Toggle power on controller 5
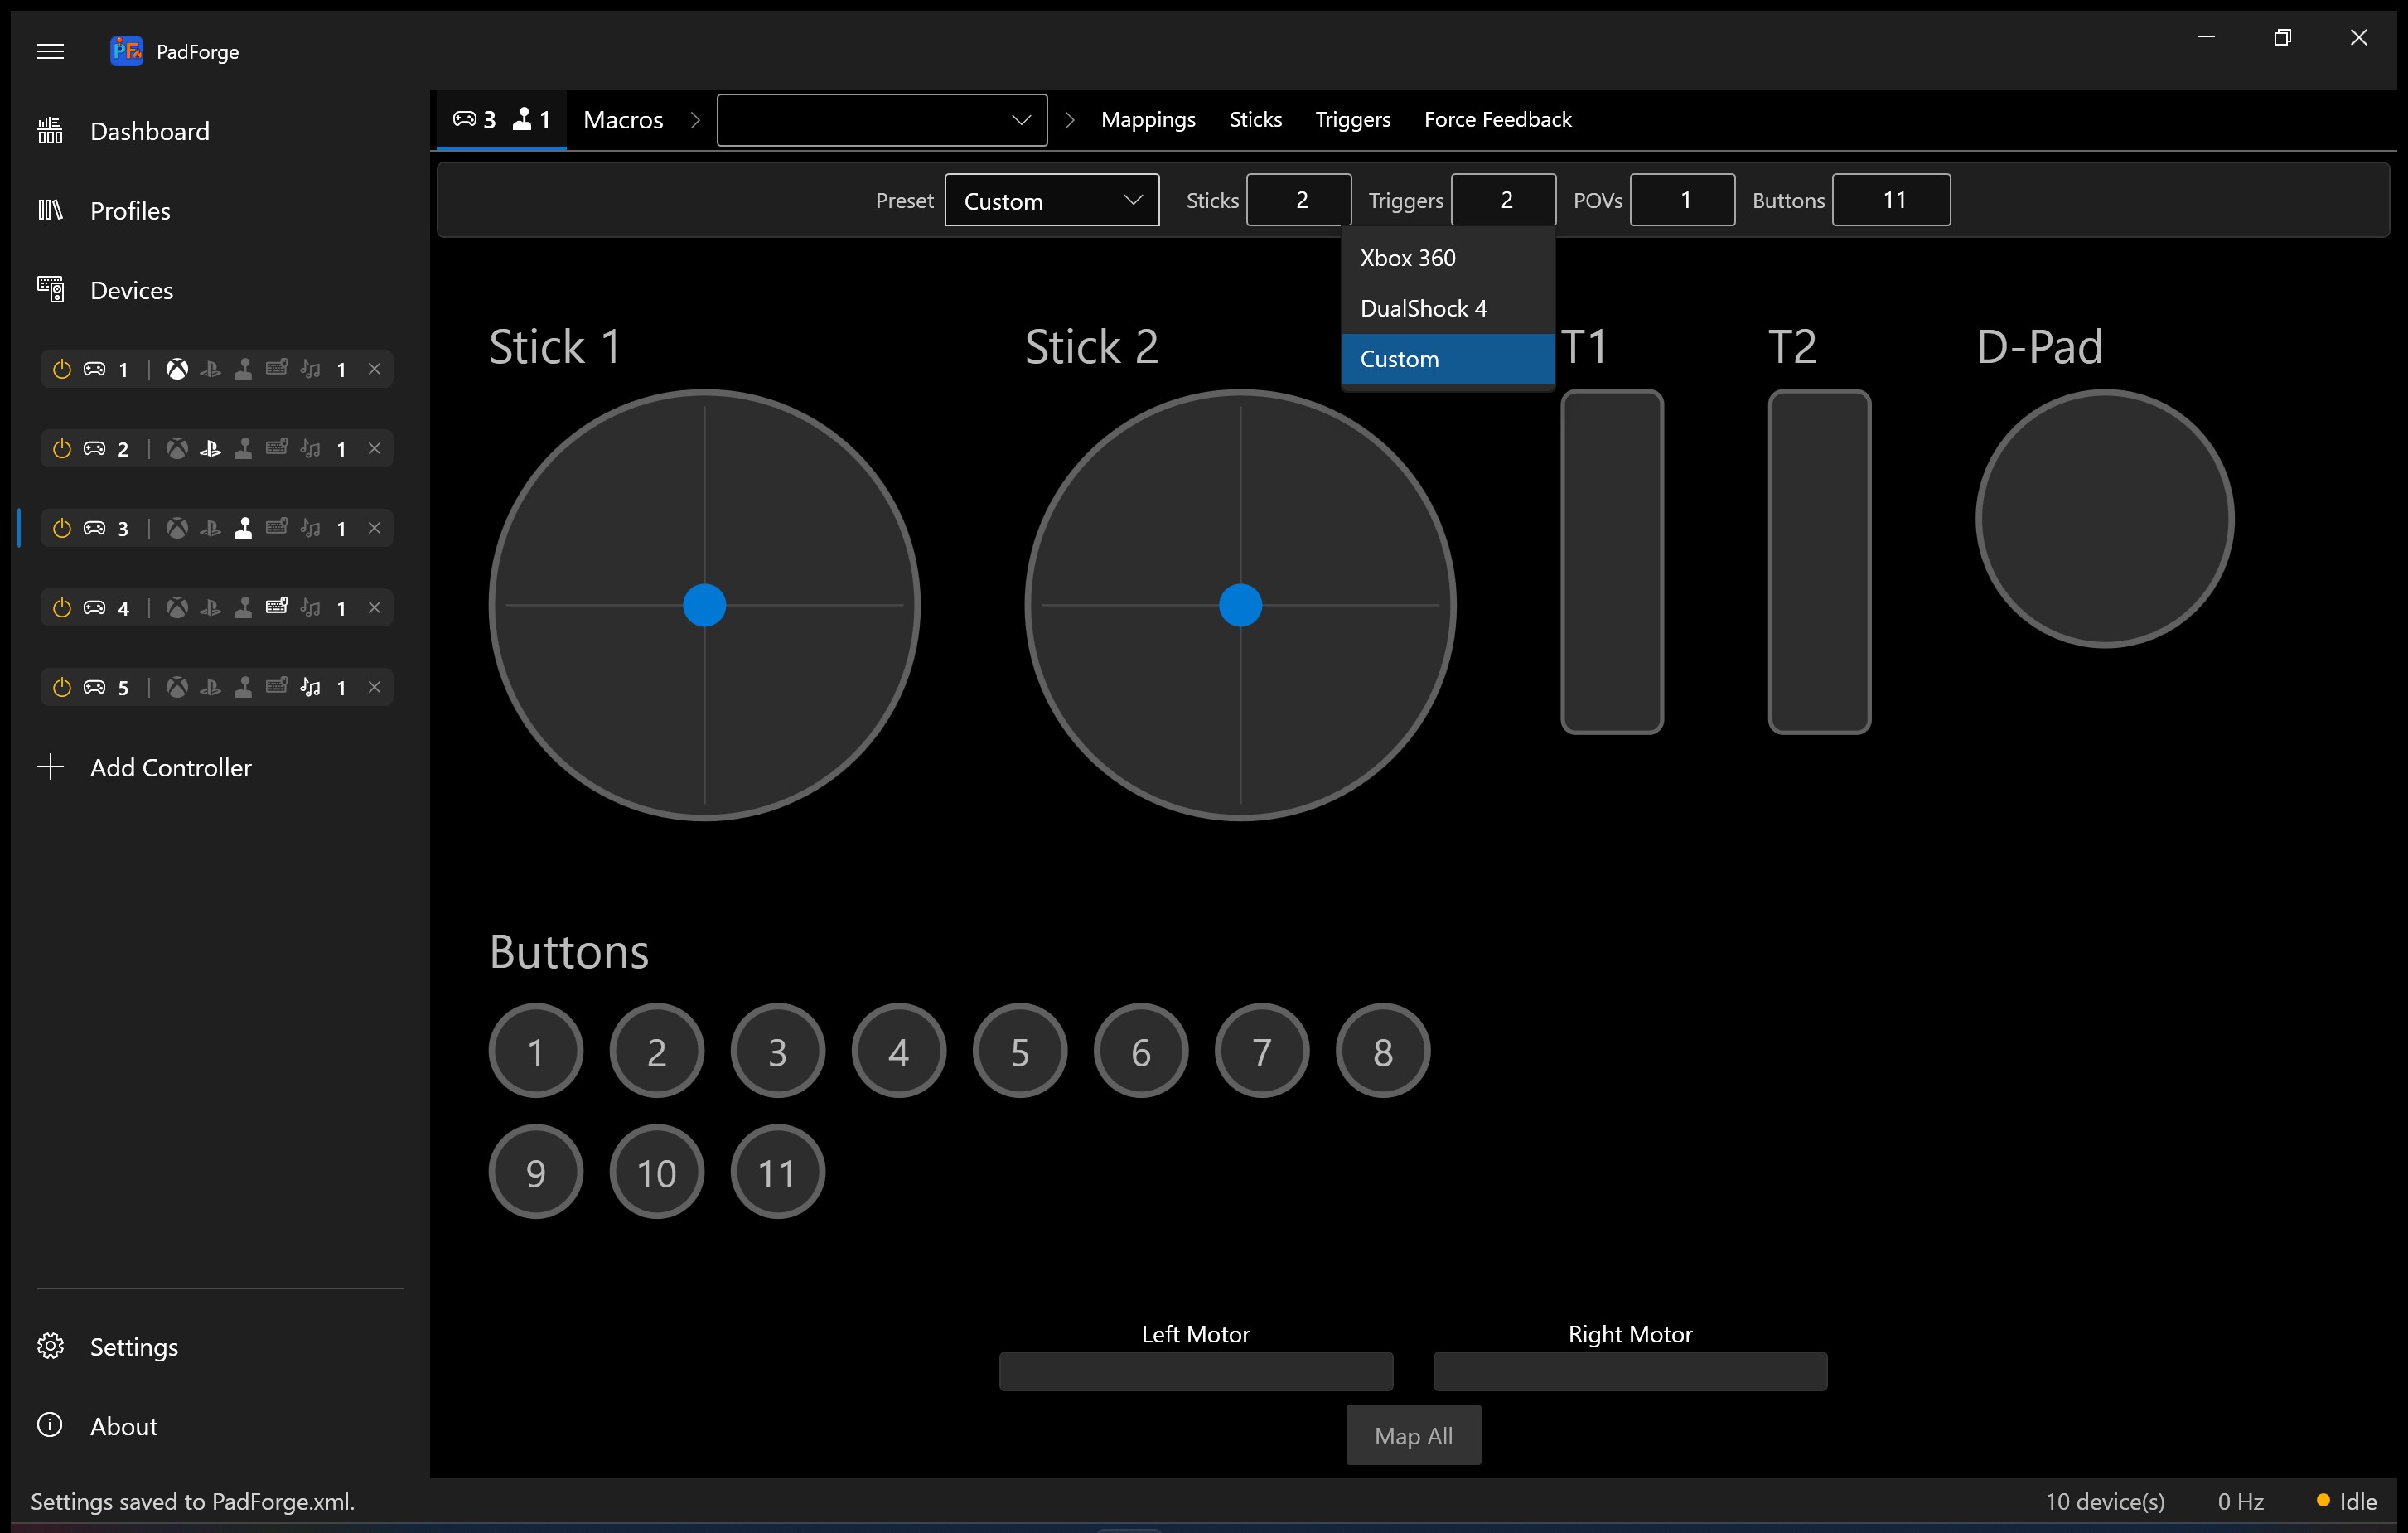Viewport: 2408px width, 1533px height. pyautogui.click(x=62, y=687)
